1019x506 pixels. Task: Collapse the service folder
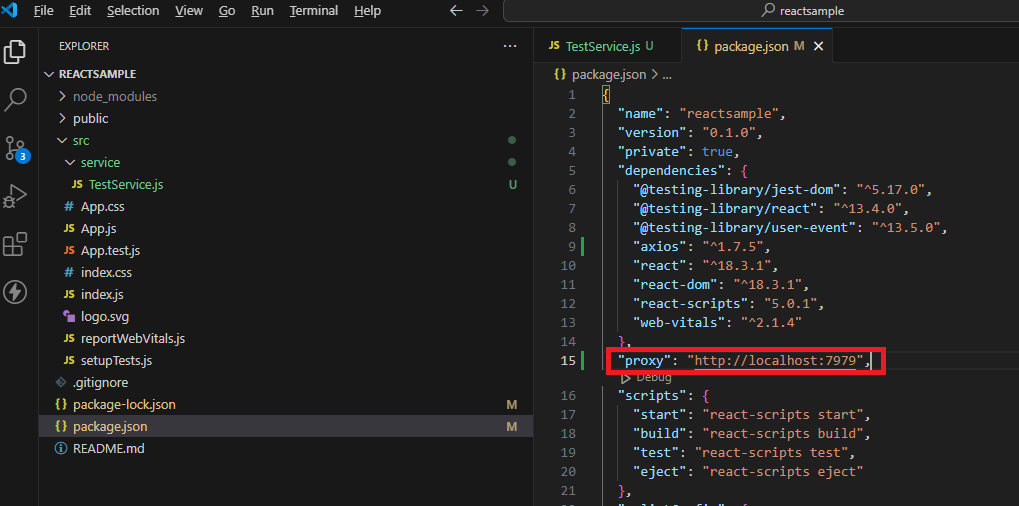point(99,162)
